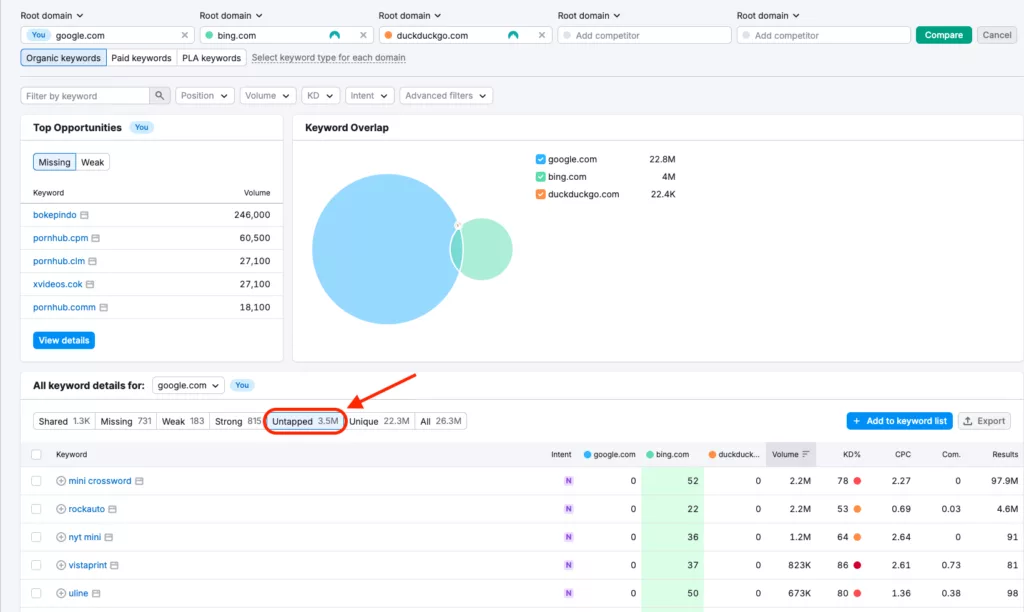Open SERP icon after rockauto keyword
The height and width of the screenshot is (612, 1024).
pyautogui.click(x=112, y=509)
